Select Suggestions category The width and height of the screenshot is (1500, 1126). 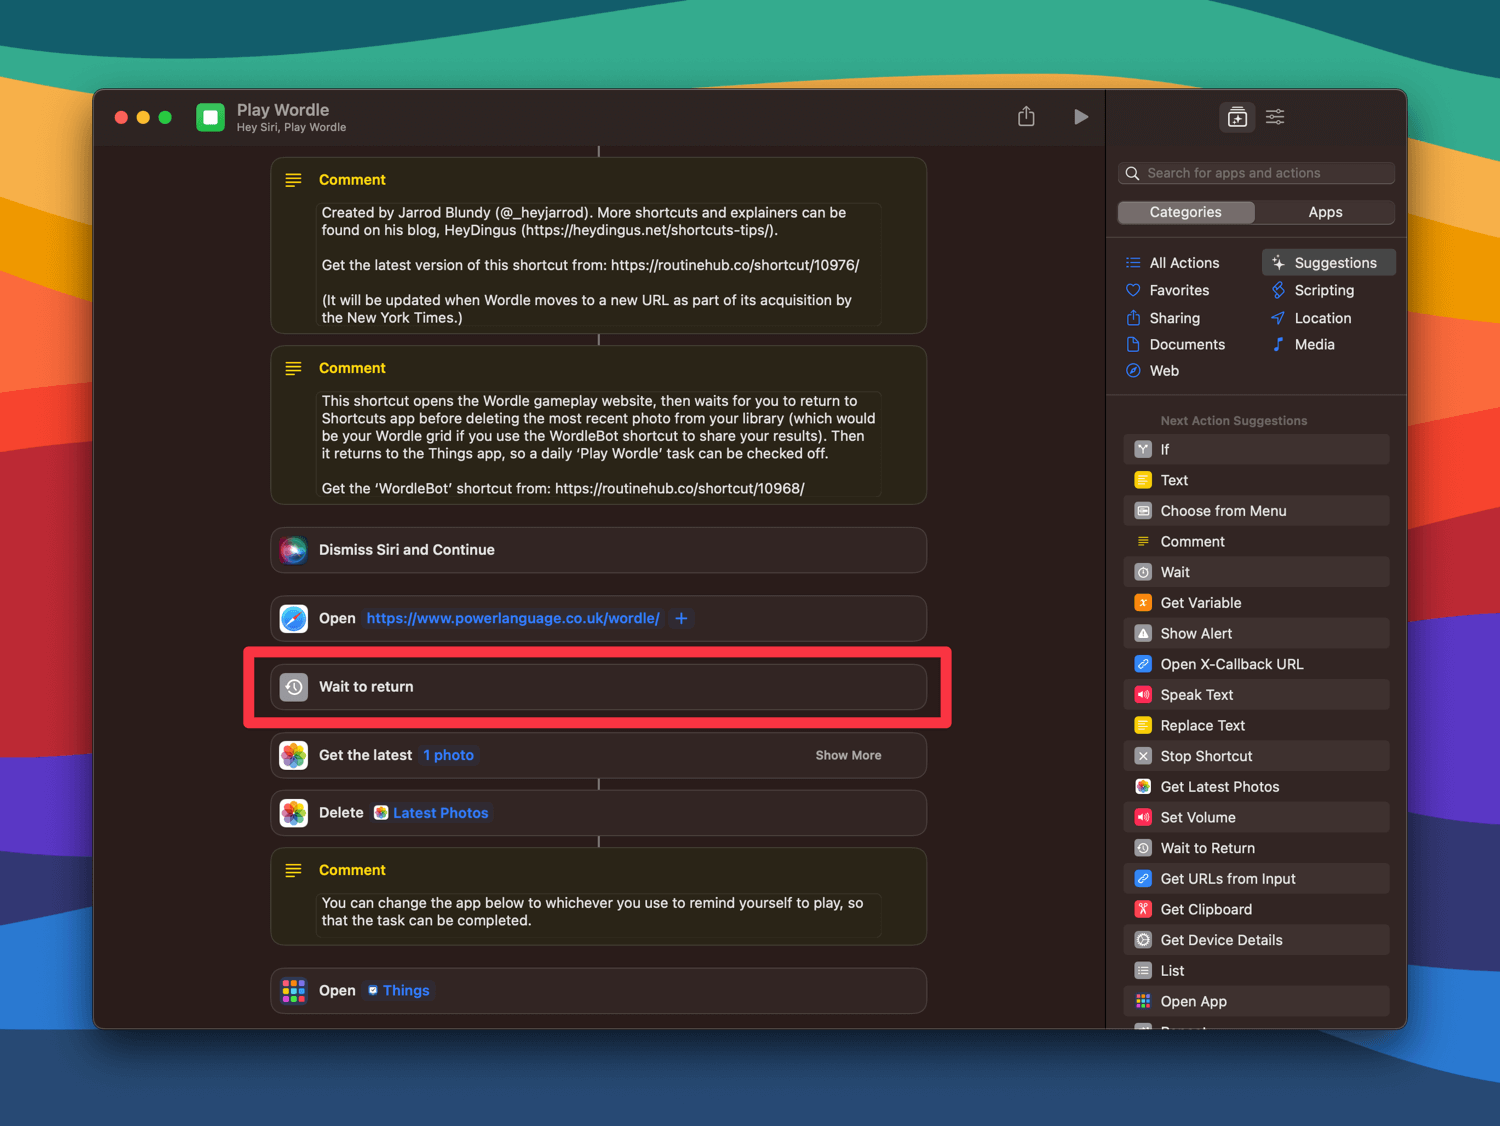tap(1329, 263)
